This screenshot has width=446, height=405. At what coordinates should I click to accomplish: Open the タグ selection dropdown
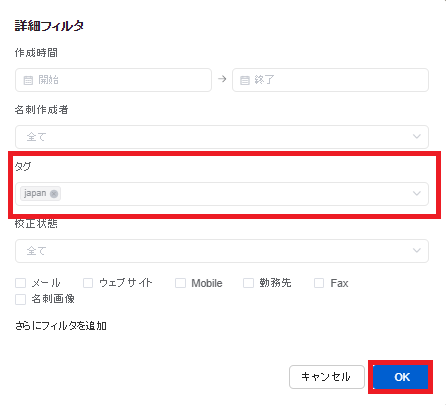coord(222,194)
